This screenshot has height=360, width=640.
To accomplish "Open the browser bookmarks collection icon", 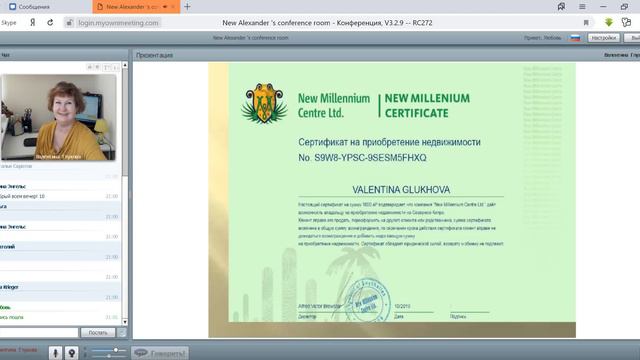I will (561, 7).
